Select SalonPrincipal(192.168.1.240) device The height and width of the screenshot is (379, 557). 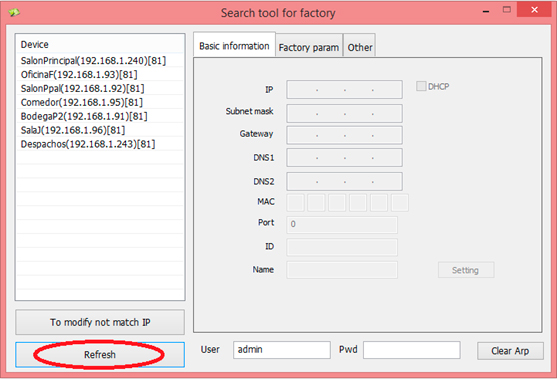tap(100, 61)
